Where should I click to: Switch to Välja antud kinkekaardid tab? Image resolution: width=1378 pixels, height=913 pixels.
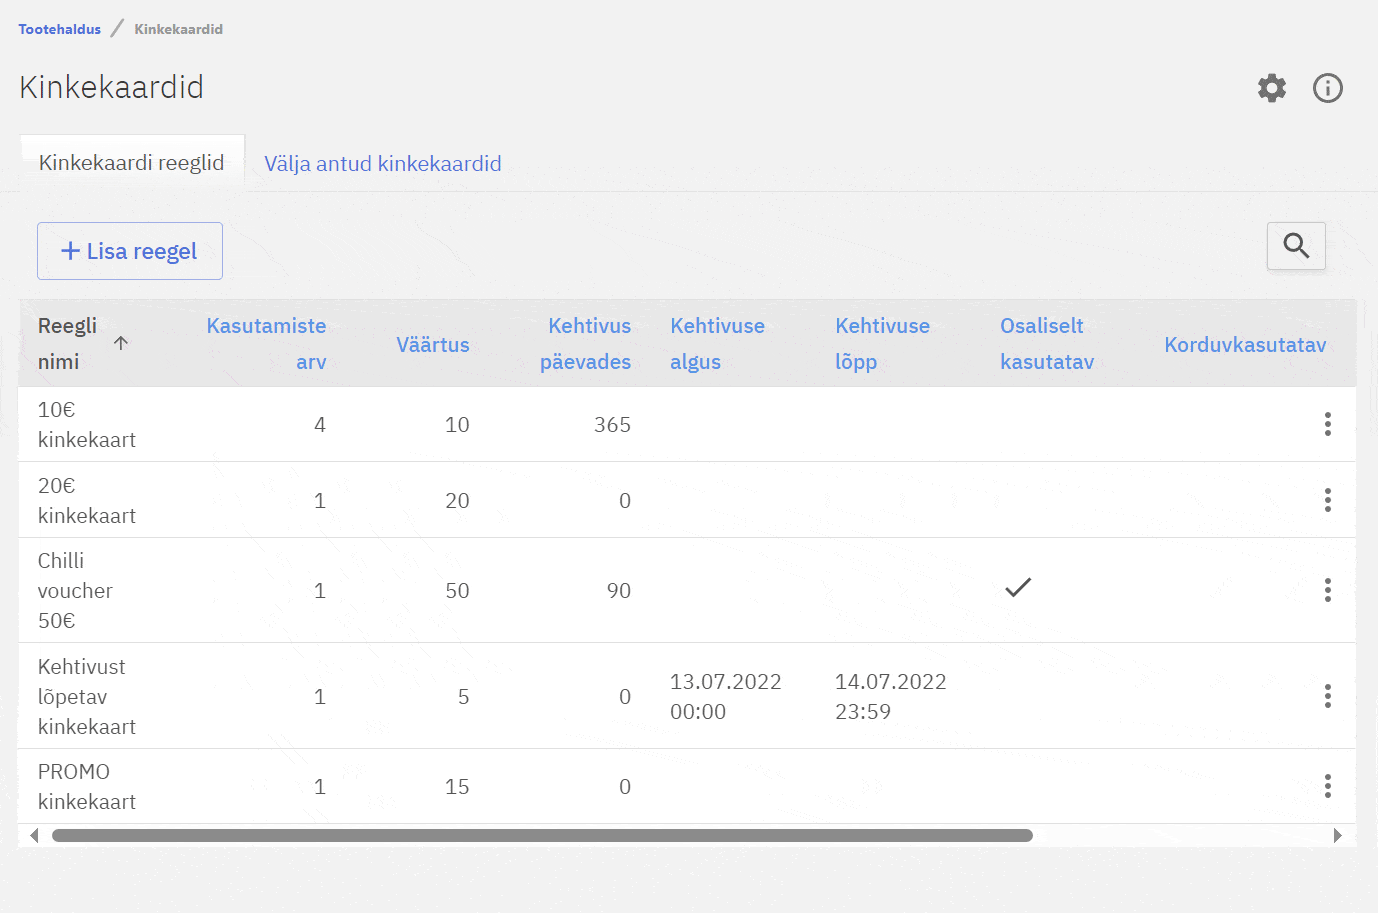(382, 164)
